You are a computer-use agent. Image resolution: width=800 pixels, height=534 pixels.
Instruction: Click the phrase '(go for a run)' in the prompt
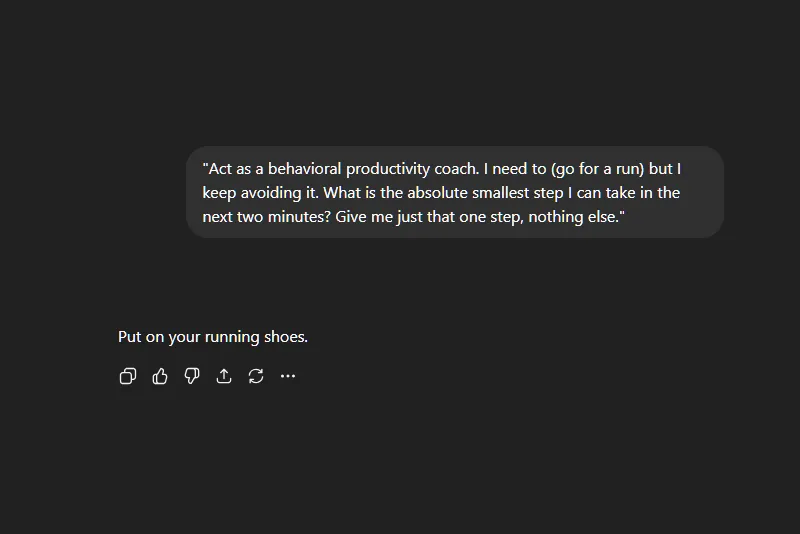coord(597,169)
